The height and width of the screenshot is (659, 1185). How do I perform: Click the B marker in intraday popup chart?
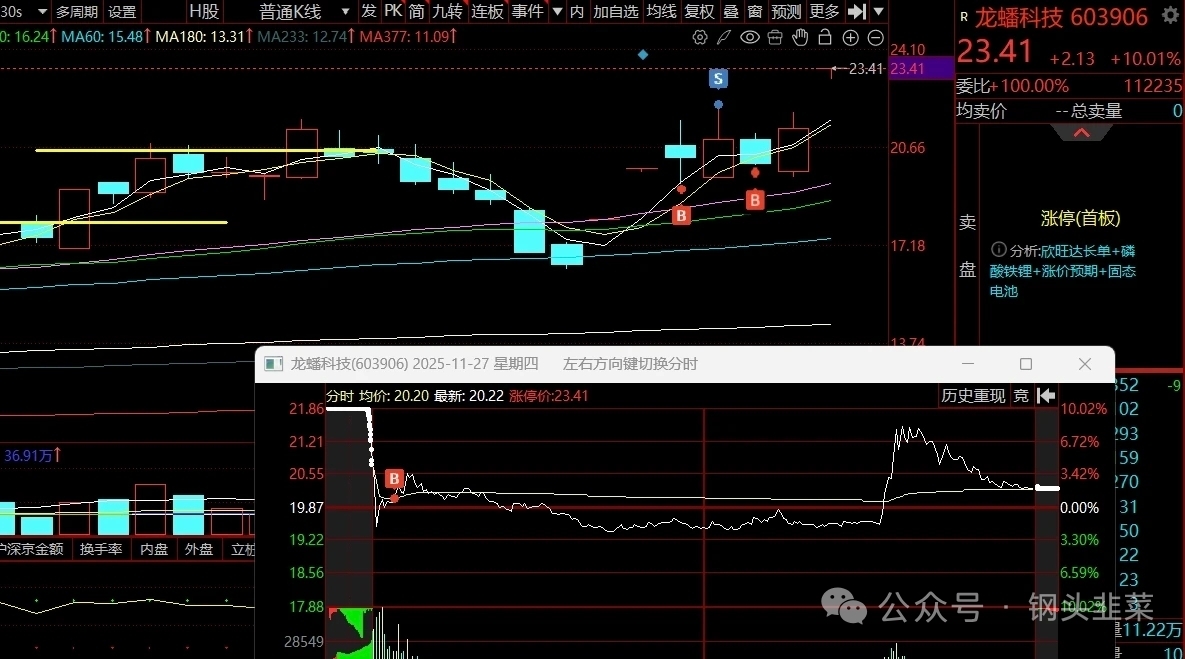(394, 478)
